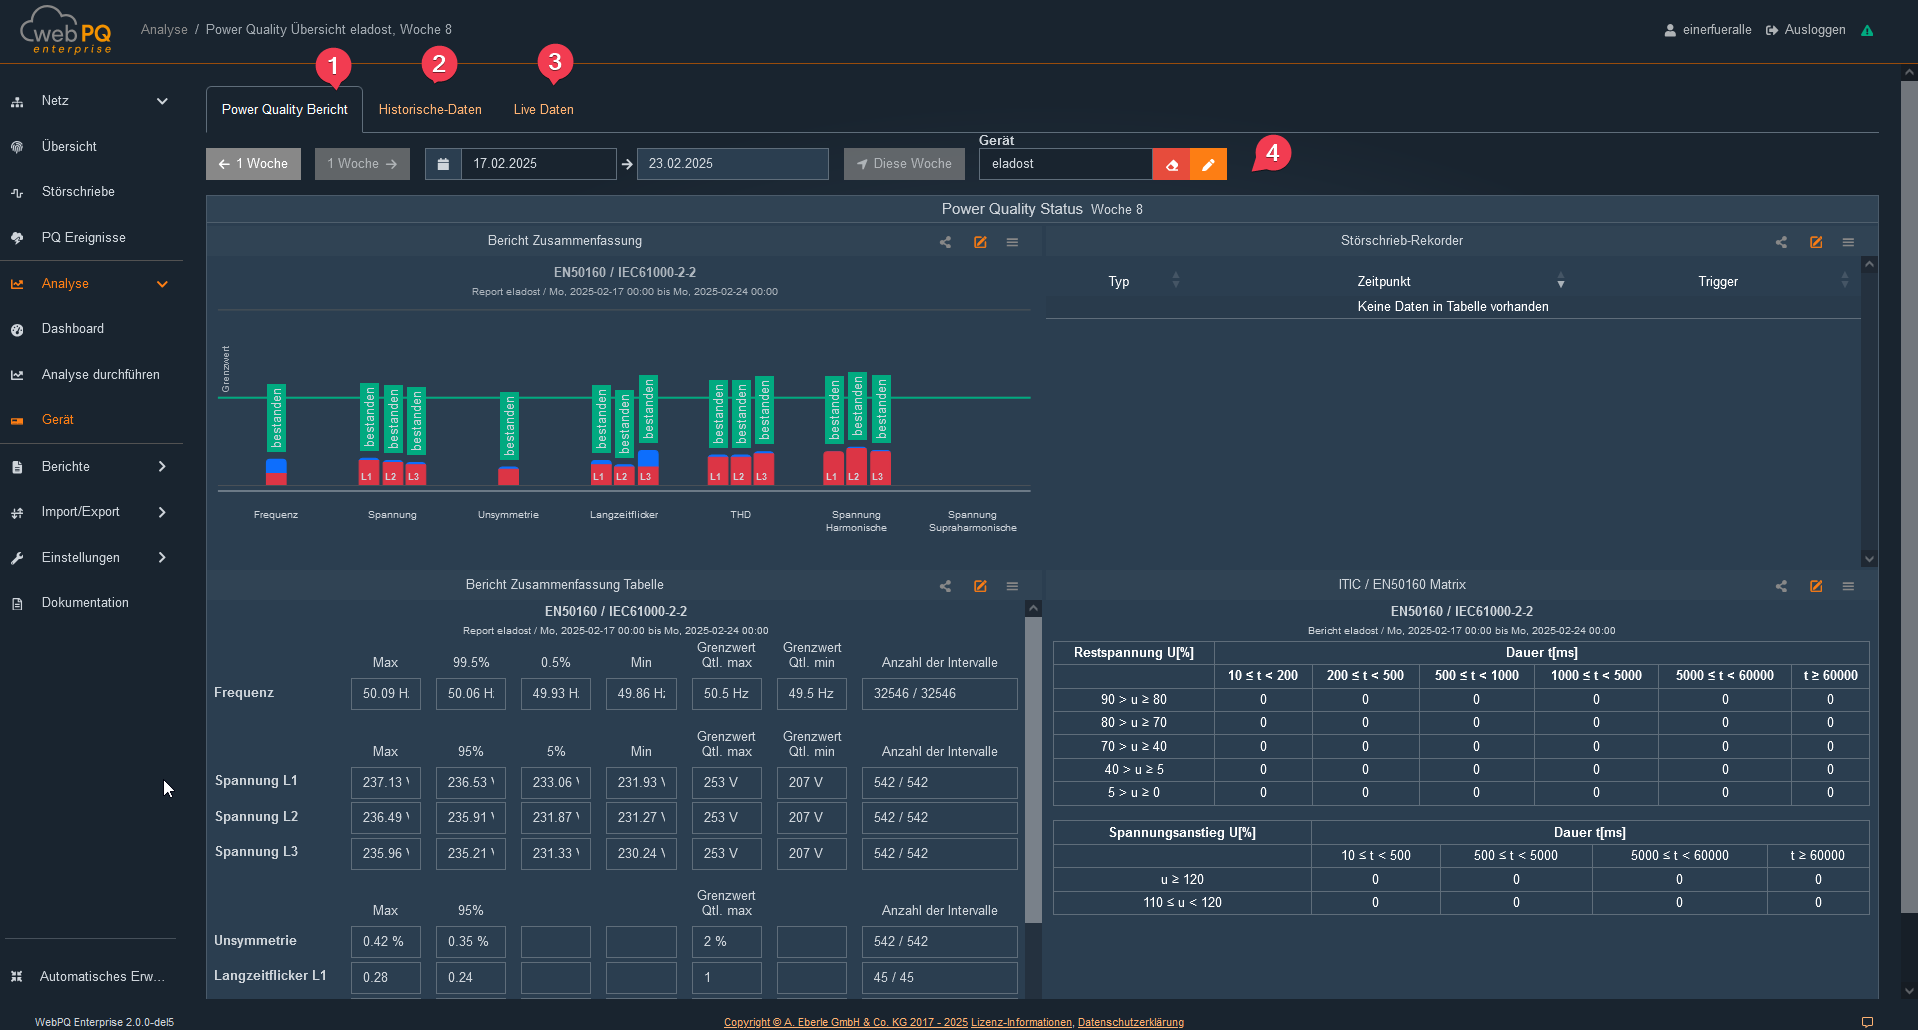Sort the table by the Zeitpunkt column
The image size is (1918, 1030).
pyautogui.click(x=1560, y=282)
